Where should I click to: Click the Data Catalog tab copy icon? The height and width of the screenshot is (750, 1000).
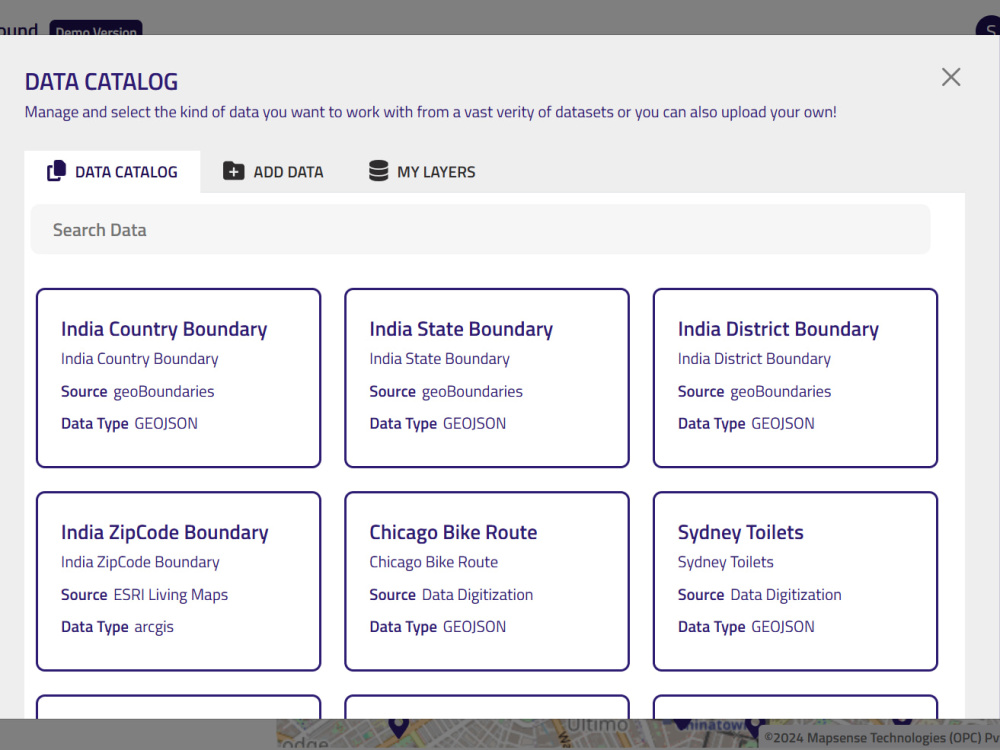click(56, 171)
